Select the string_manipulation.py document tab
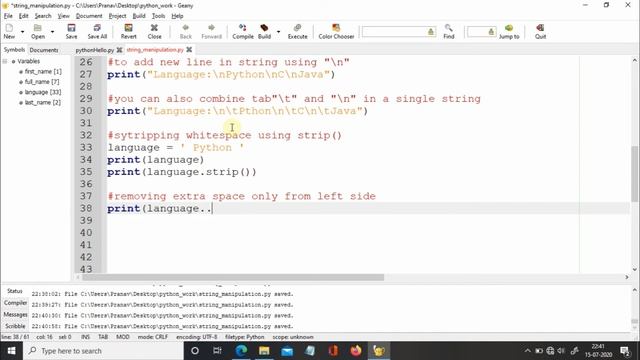The height and width of the screenshot is (360, 640). point(155,50)
